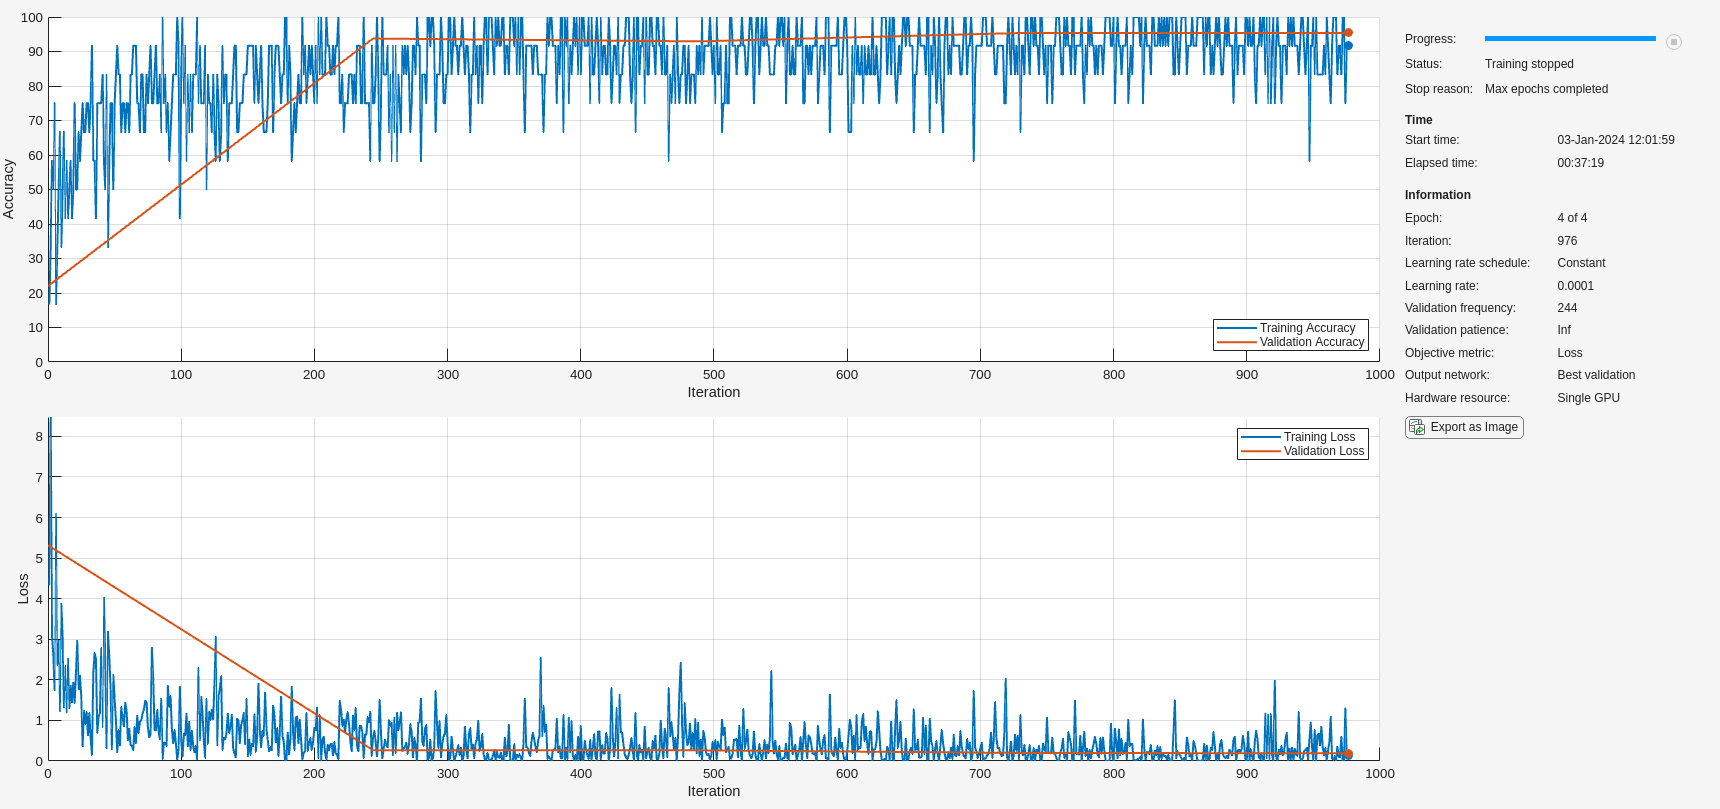Click the Accuracy y-axis label
The image size is (1720, 809).
[9, 188]
